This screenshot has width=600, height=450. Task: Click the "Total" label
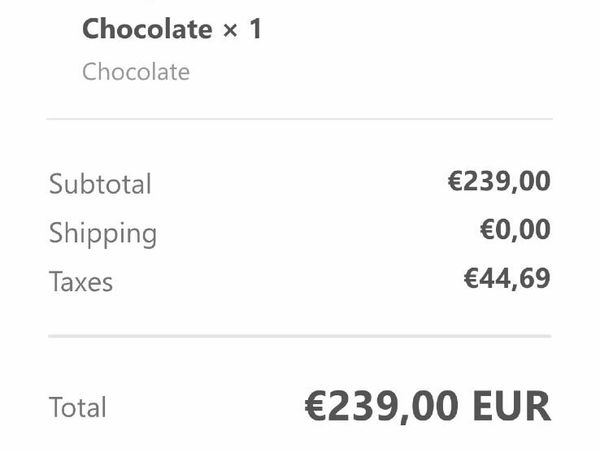tap(78, 408)
